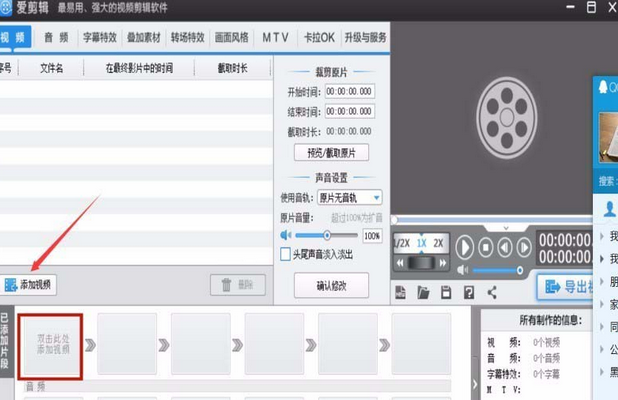Click the 添加视频 button

click(28, 285)
